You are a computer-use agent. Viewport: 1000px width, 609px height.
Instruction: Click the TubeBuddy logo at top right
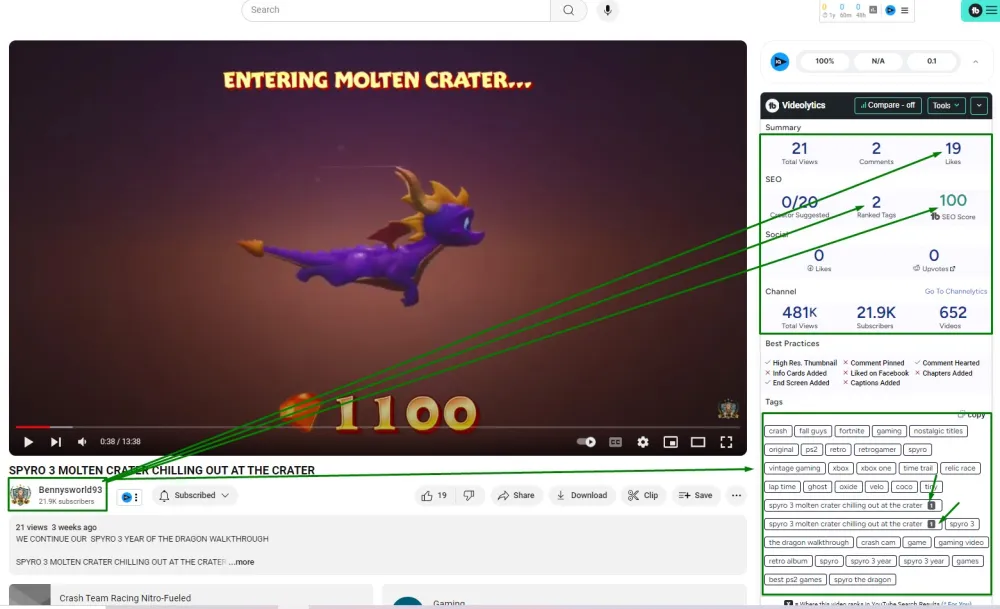click(x=975, y=10)
